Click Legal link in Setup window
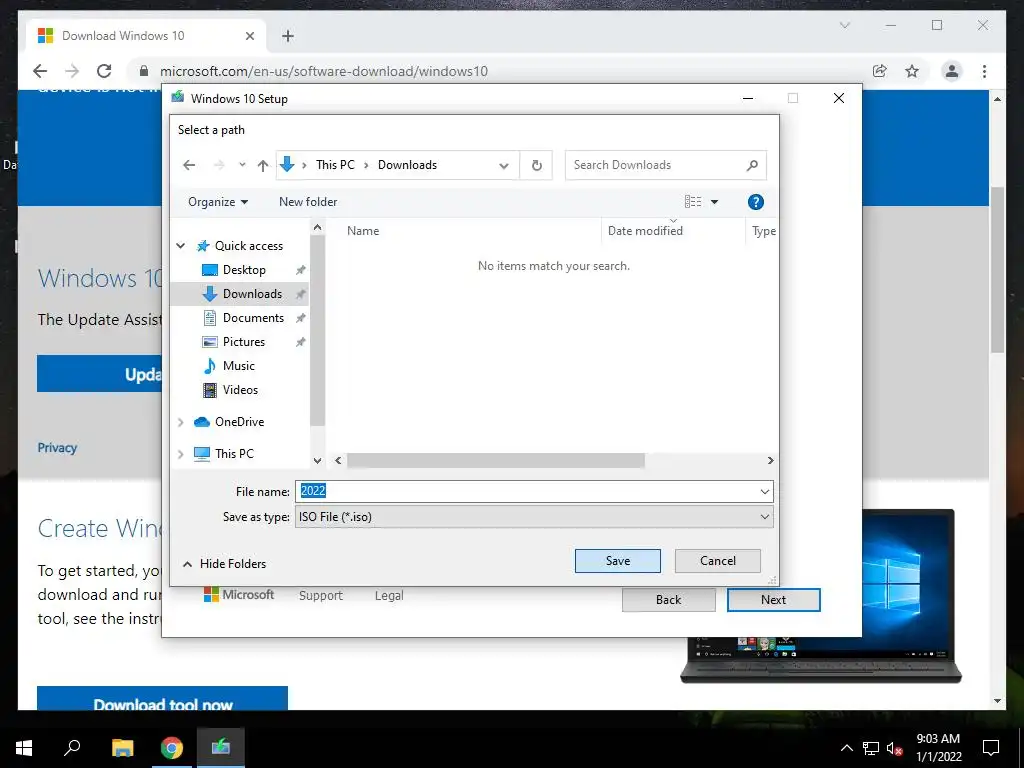The width and height of the screenshot is (1024, 768). pos(389,596)
